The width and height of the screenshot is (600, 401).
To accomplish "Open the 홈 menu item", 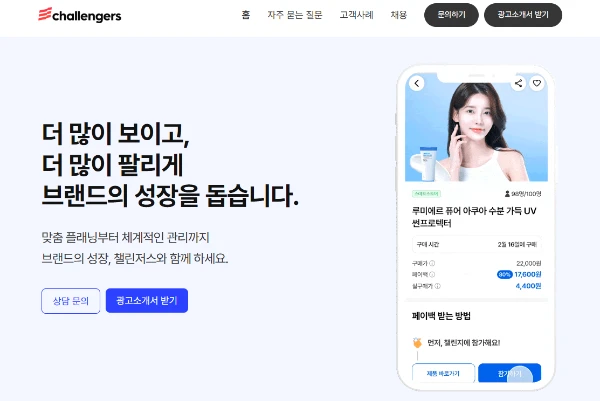I will coord(246,15).
